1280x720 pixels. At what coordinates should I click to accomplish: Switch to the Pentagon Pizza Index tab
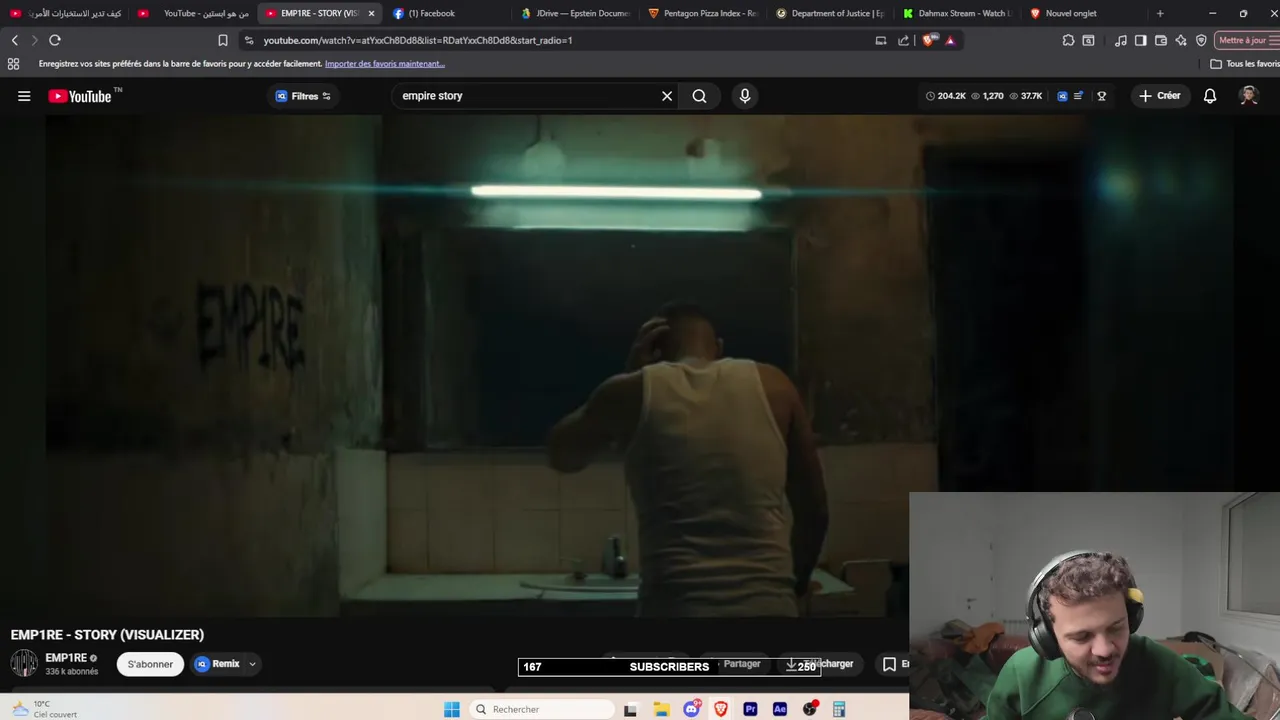(705, 13)
